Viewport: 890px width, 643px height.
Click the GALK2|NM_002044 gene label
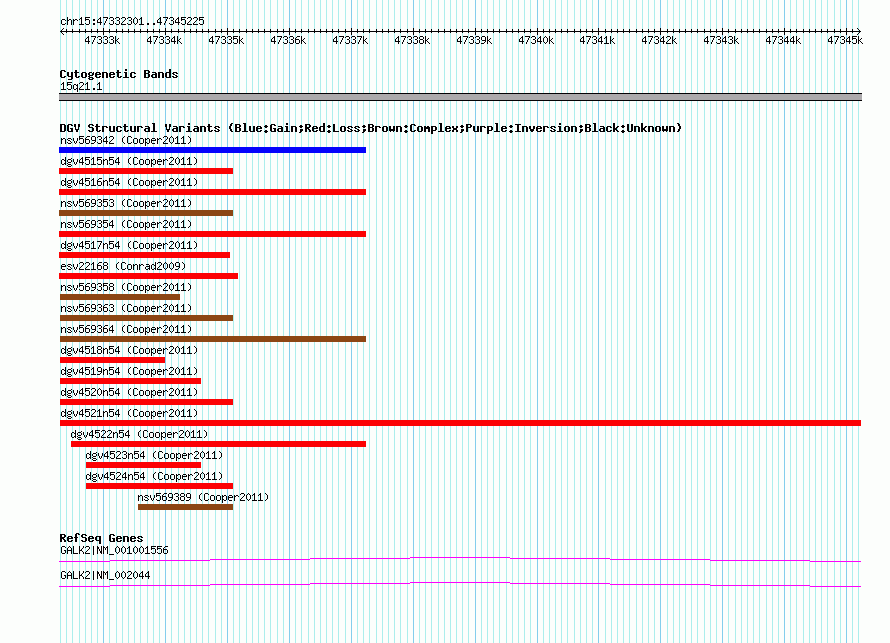[x=105, y=575]
